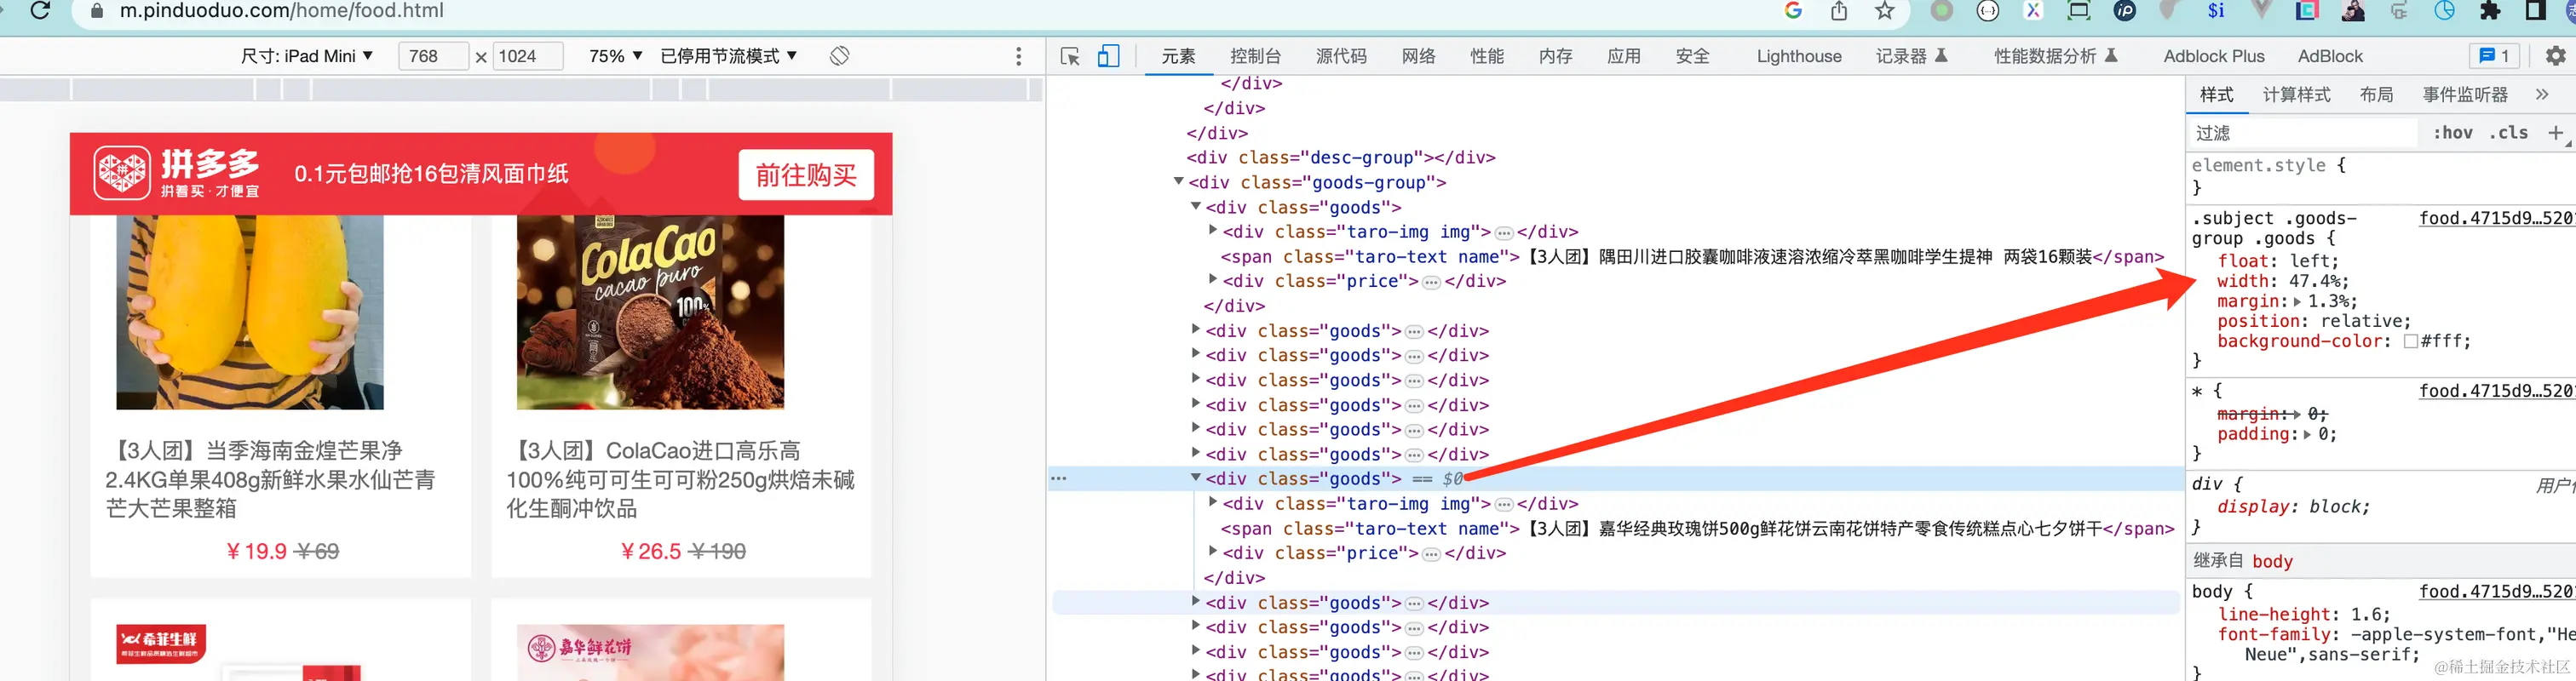Click the 'width: 47.4%' declaration
2576x681 pixels.
tap(2282, 281)
